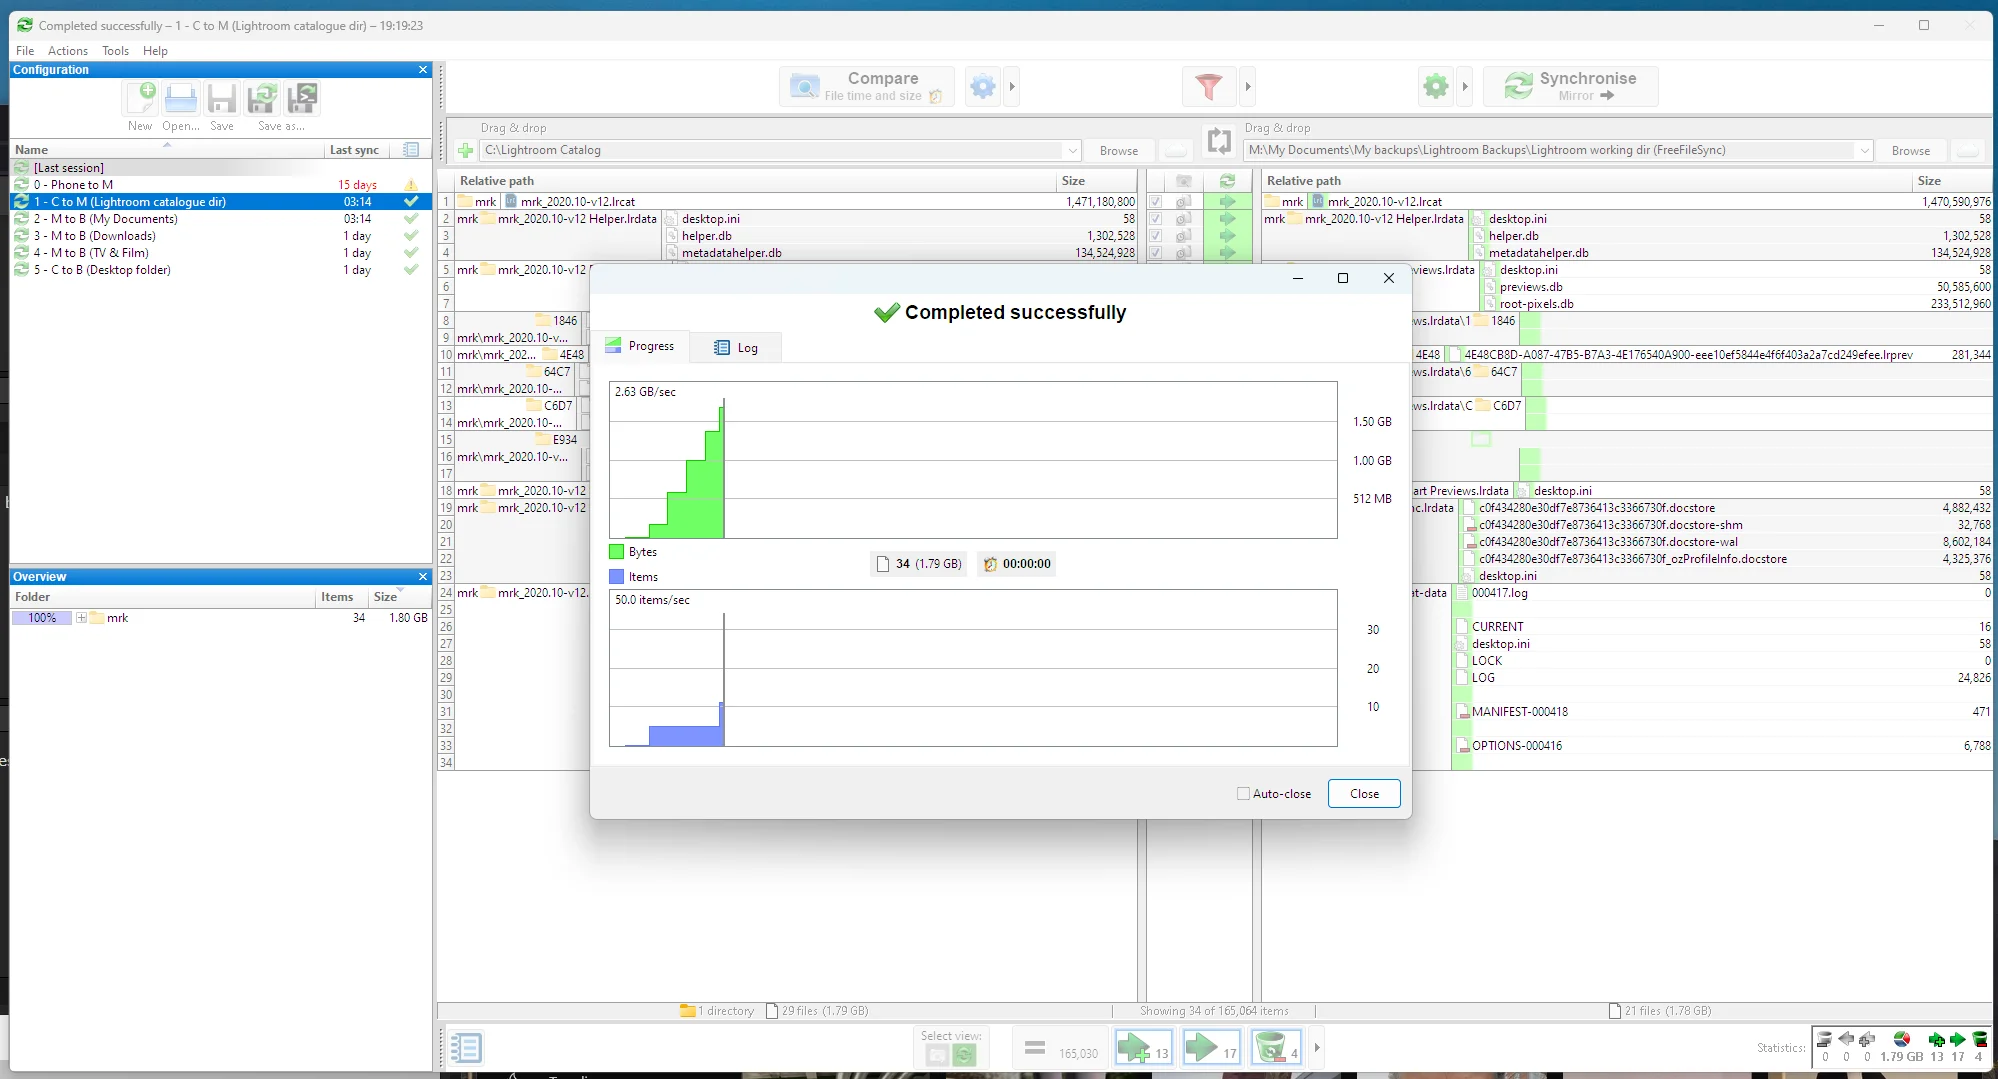Image resolution: width=1998 pixels, height=1079 pixels.
Task: Expand the mrk folder in Overview
Action: [81, 618]
